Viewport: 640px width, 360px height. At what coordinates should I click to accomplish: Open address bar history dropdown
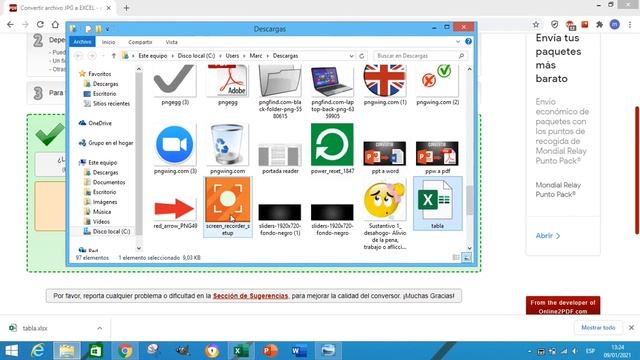[x=351, y=56]
